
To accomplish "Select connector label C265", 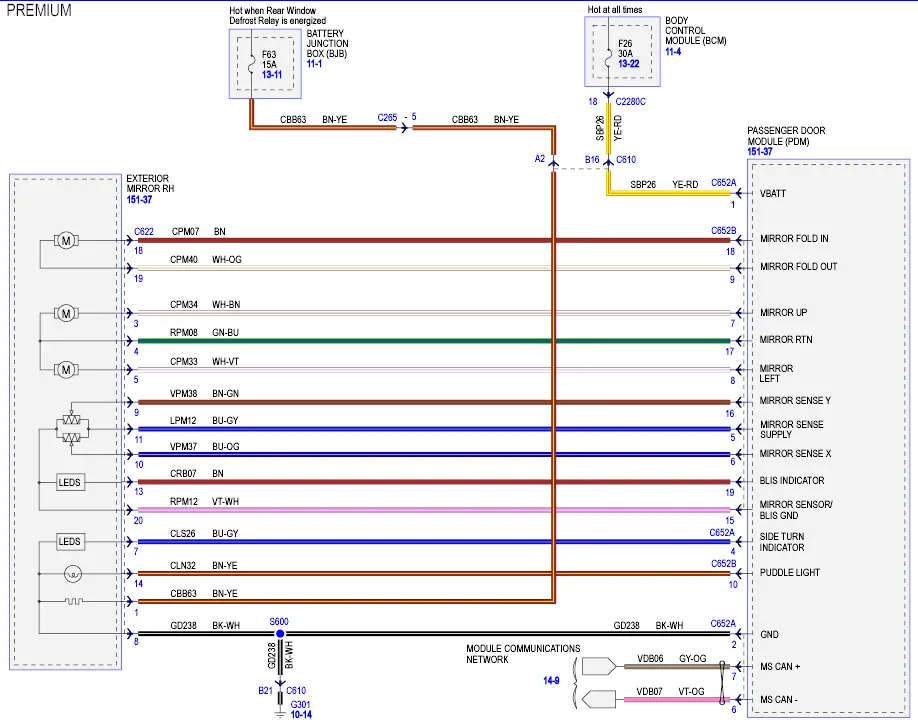I will point(387,118).
